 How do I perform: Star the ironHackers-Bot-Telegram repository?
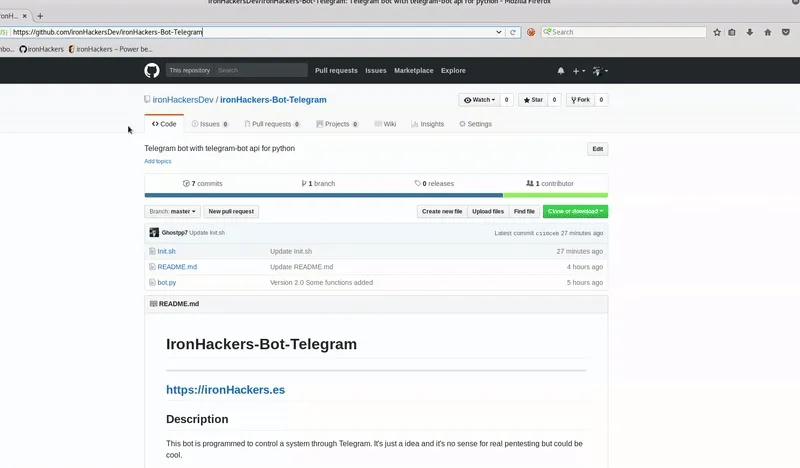pos(533,100)
